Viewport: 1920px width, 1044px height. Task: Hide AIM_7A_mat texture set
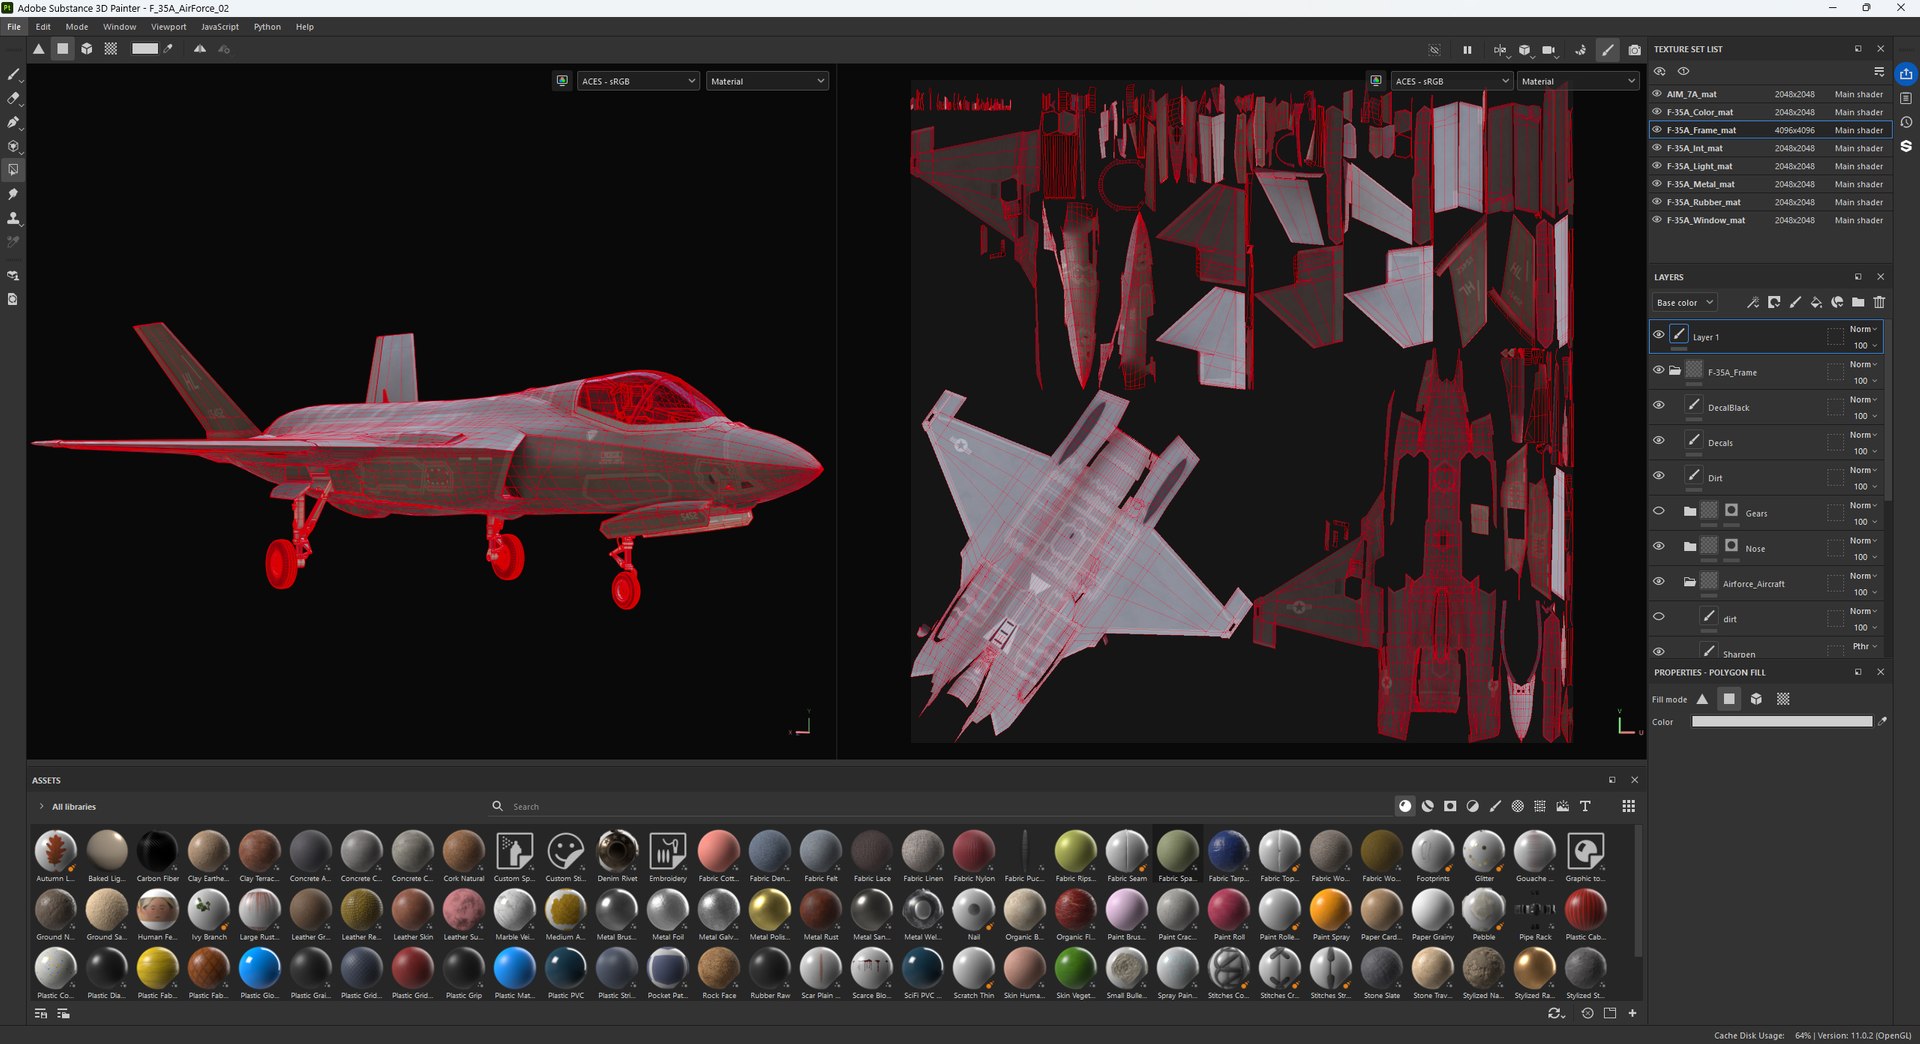point(1657,94)
